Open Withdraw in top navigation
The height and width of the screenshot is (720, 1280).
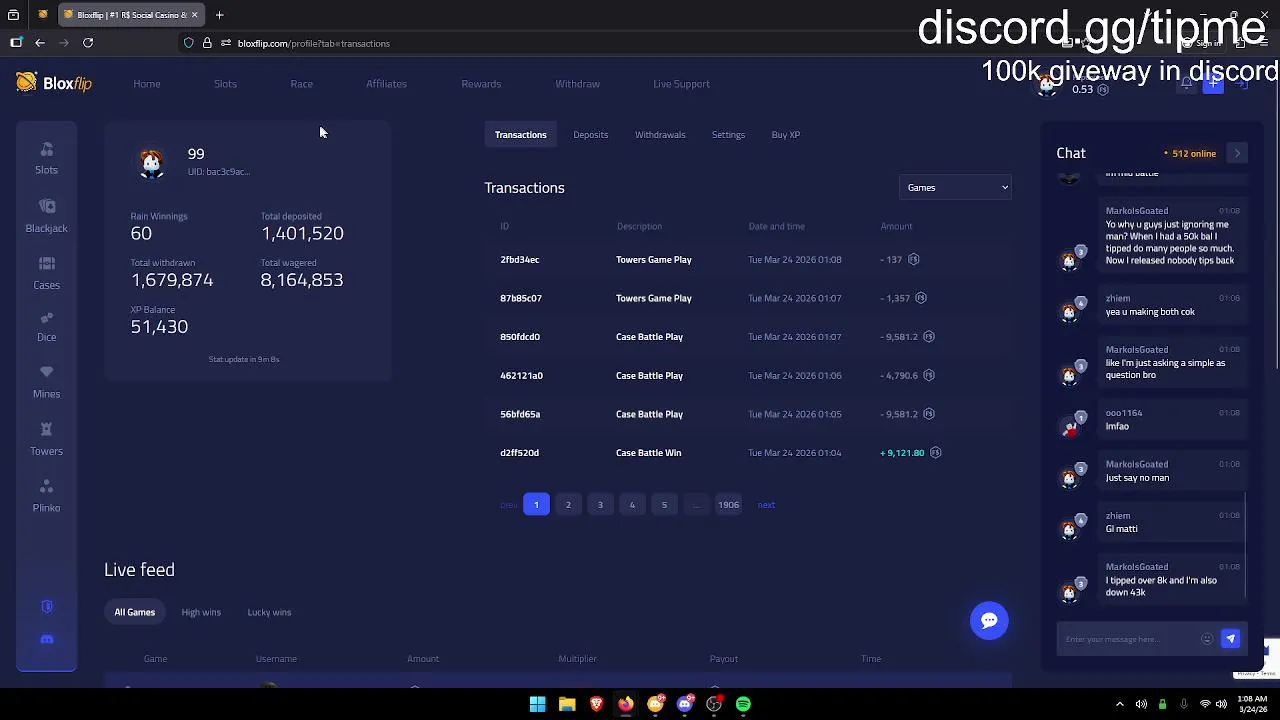[x=577, y=84]
